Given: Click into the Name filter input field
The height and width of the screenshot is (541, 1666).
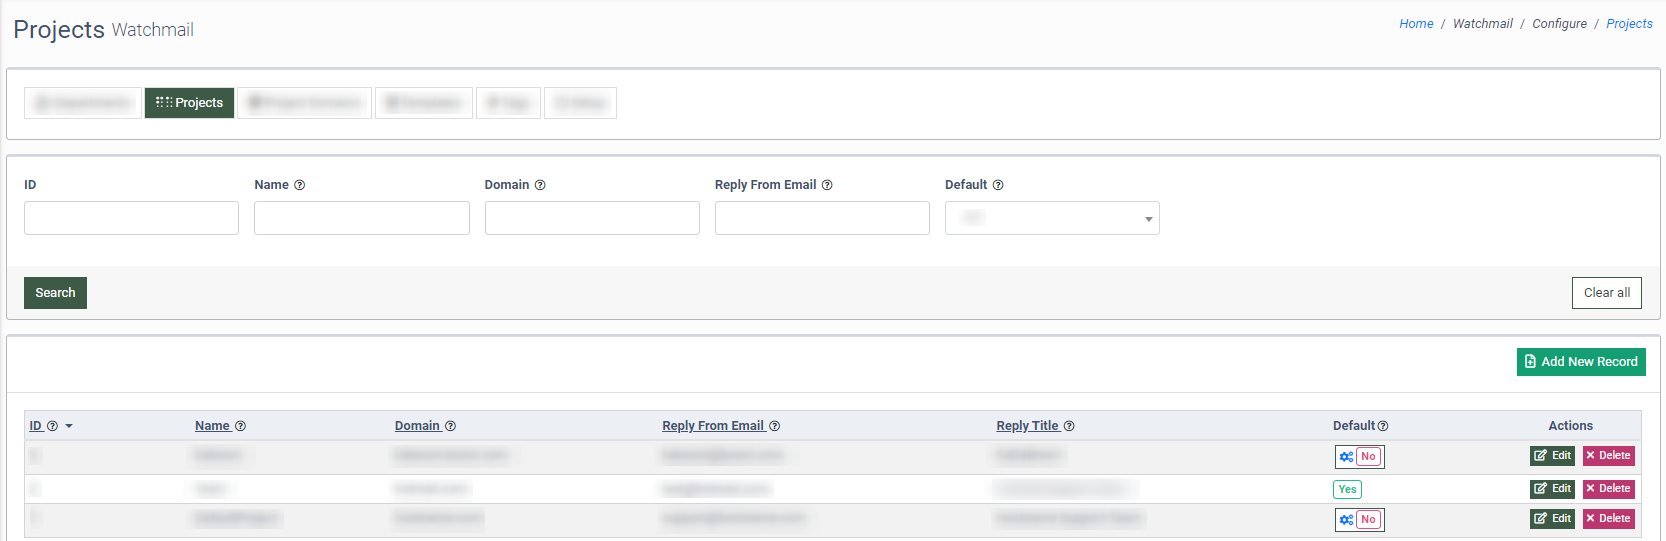Looking at the screenshot, I should tap(361, 218).
